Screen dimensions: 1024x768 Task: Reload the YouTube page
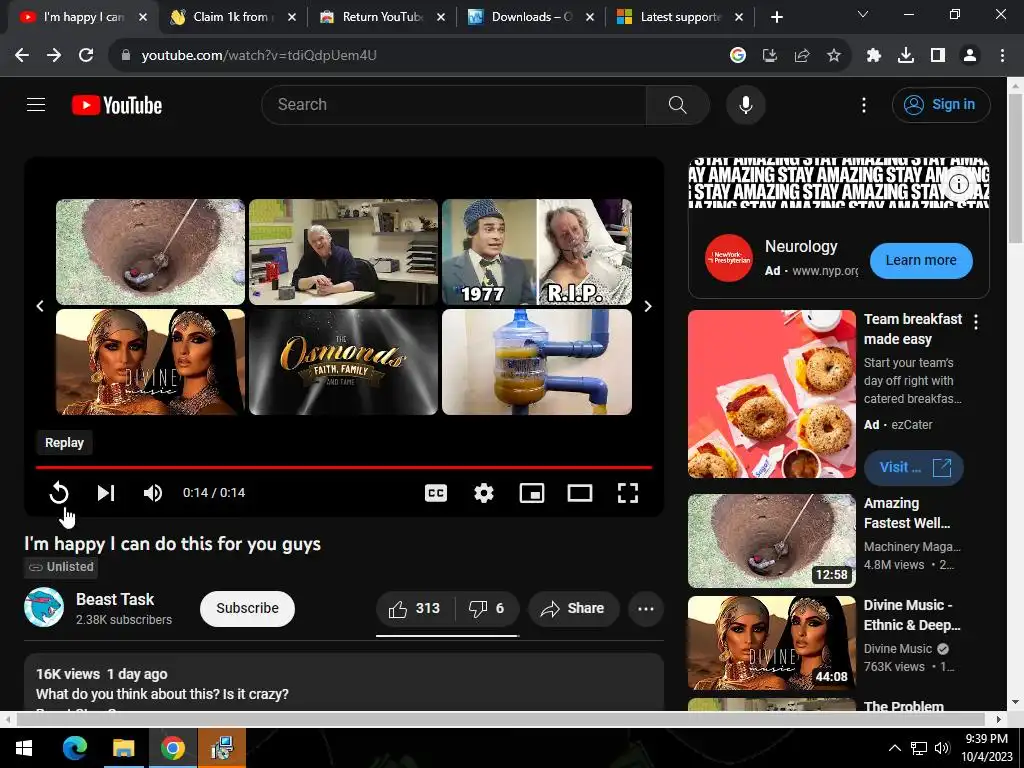(86, 55)
